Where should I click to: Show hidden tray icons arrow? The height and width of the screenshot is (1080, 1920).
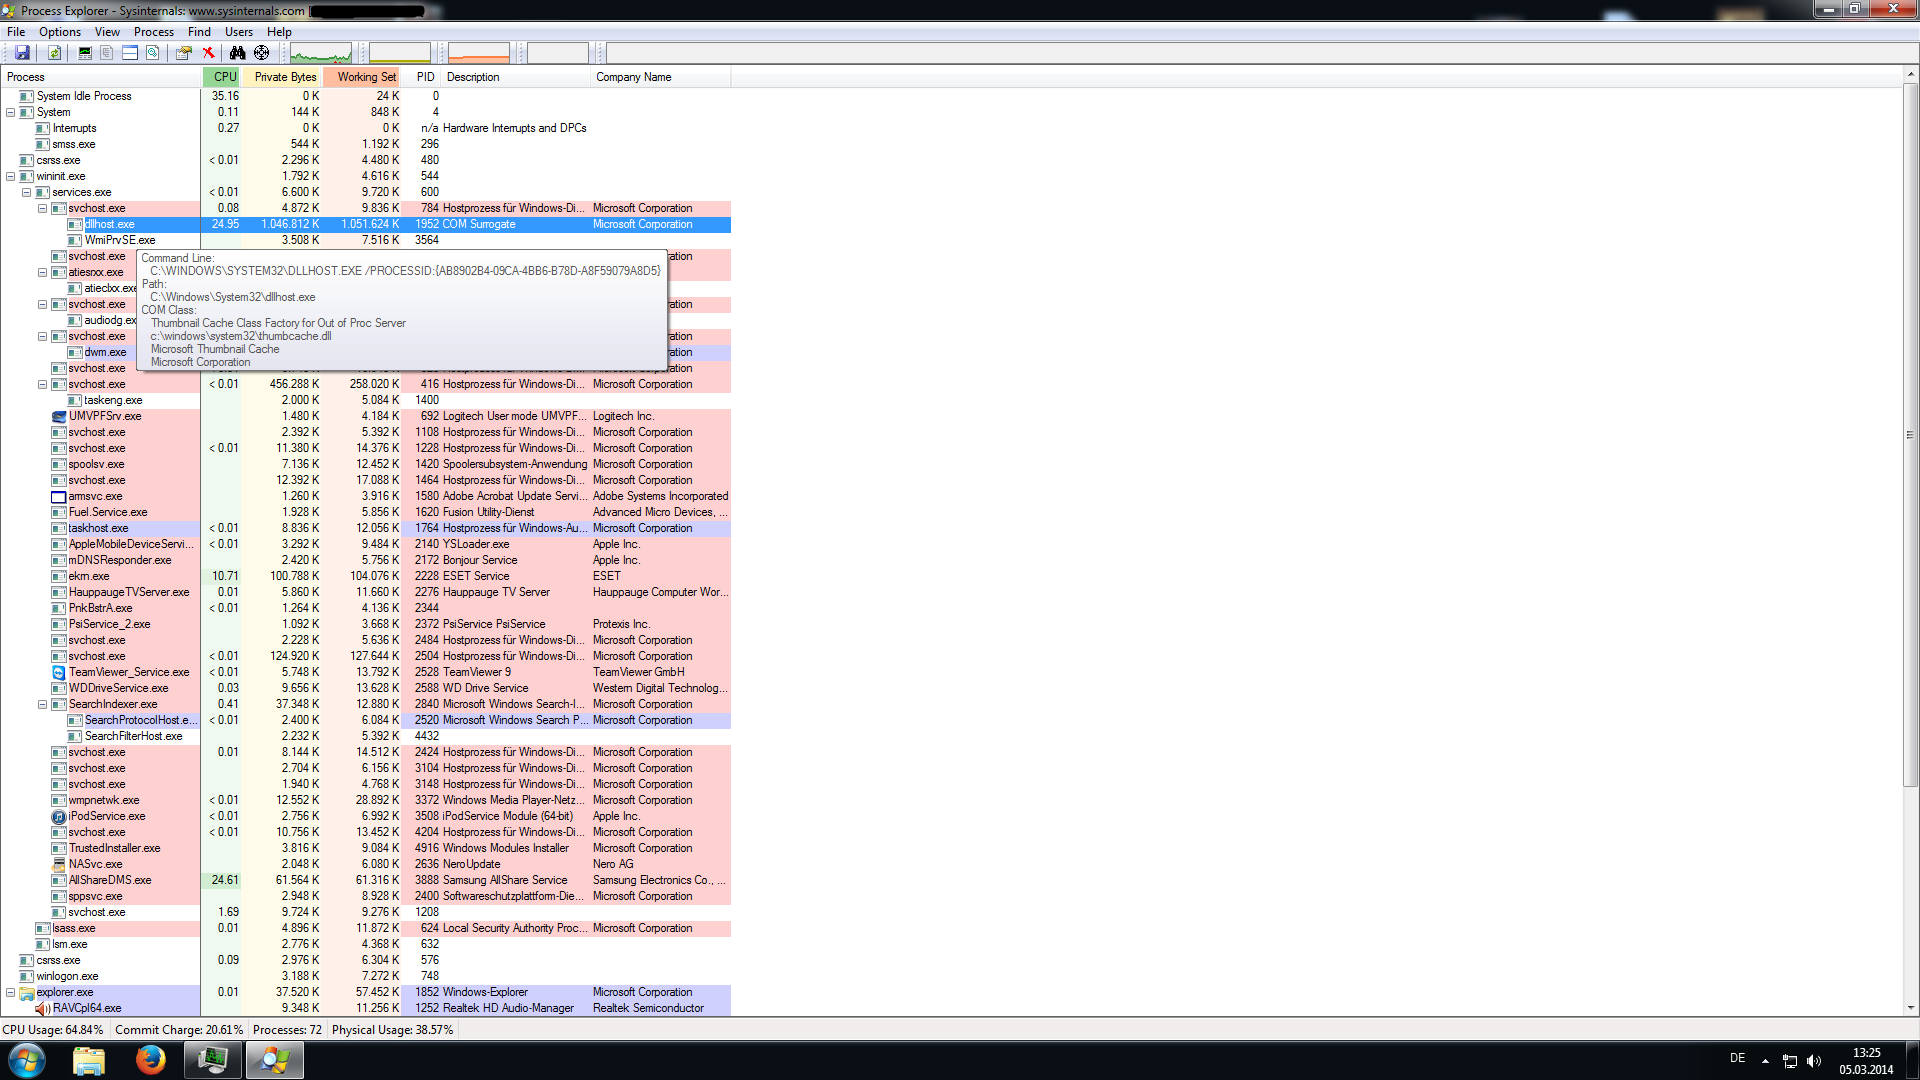[1765, 1061]
